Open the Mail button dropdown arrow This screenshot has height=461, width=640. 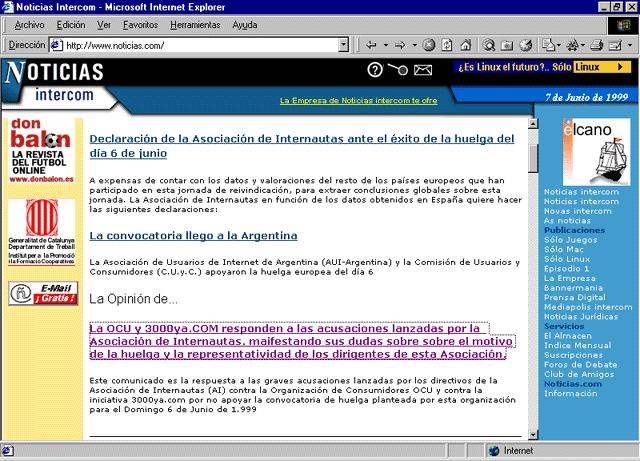559,45
